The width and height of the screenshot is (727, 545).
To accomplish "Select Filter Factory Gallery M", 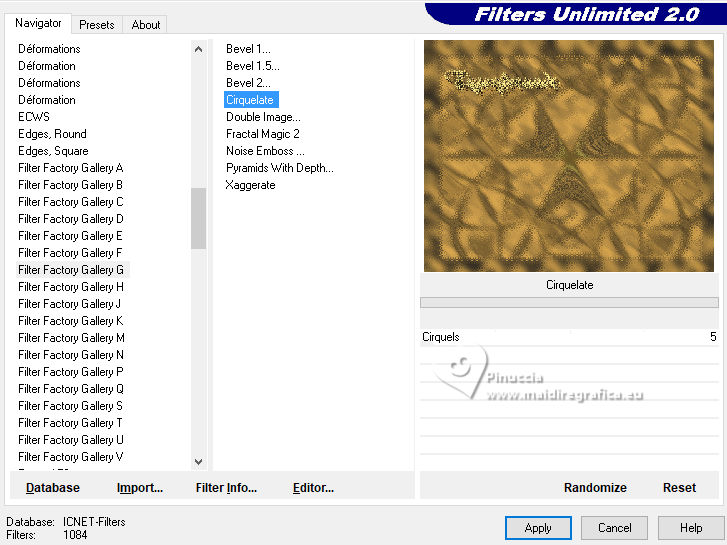I will (71, 338).
